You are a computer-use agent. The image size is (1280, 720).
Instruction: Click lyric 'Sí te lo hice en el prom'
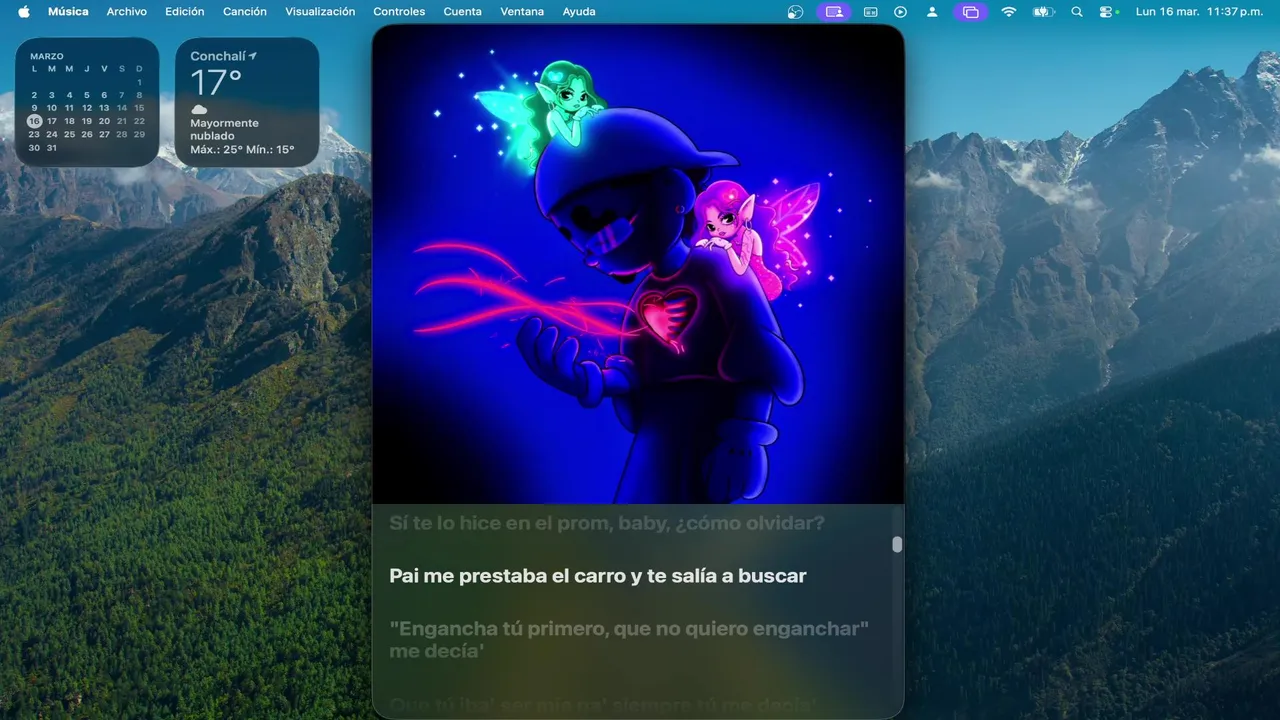607,523
